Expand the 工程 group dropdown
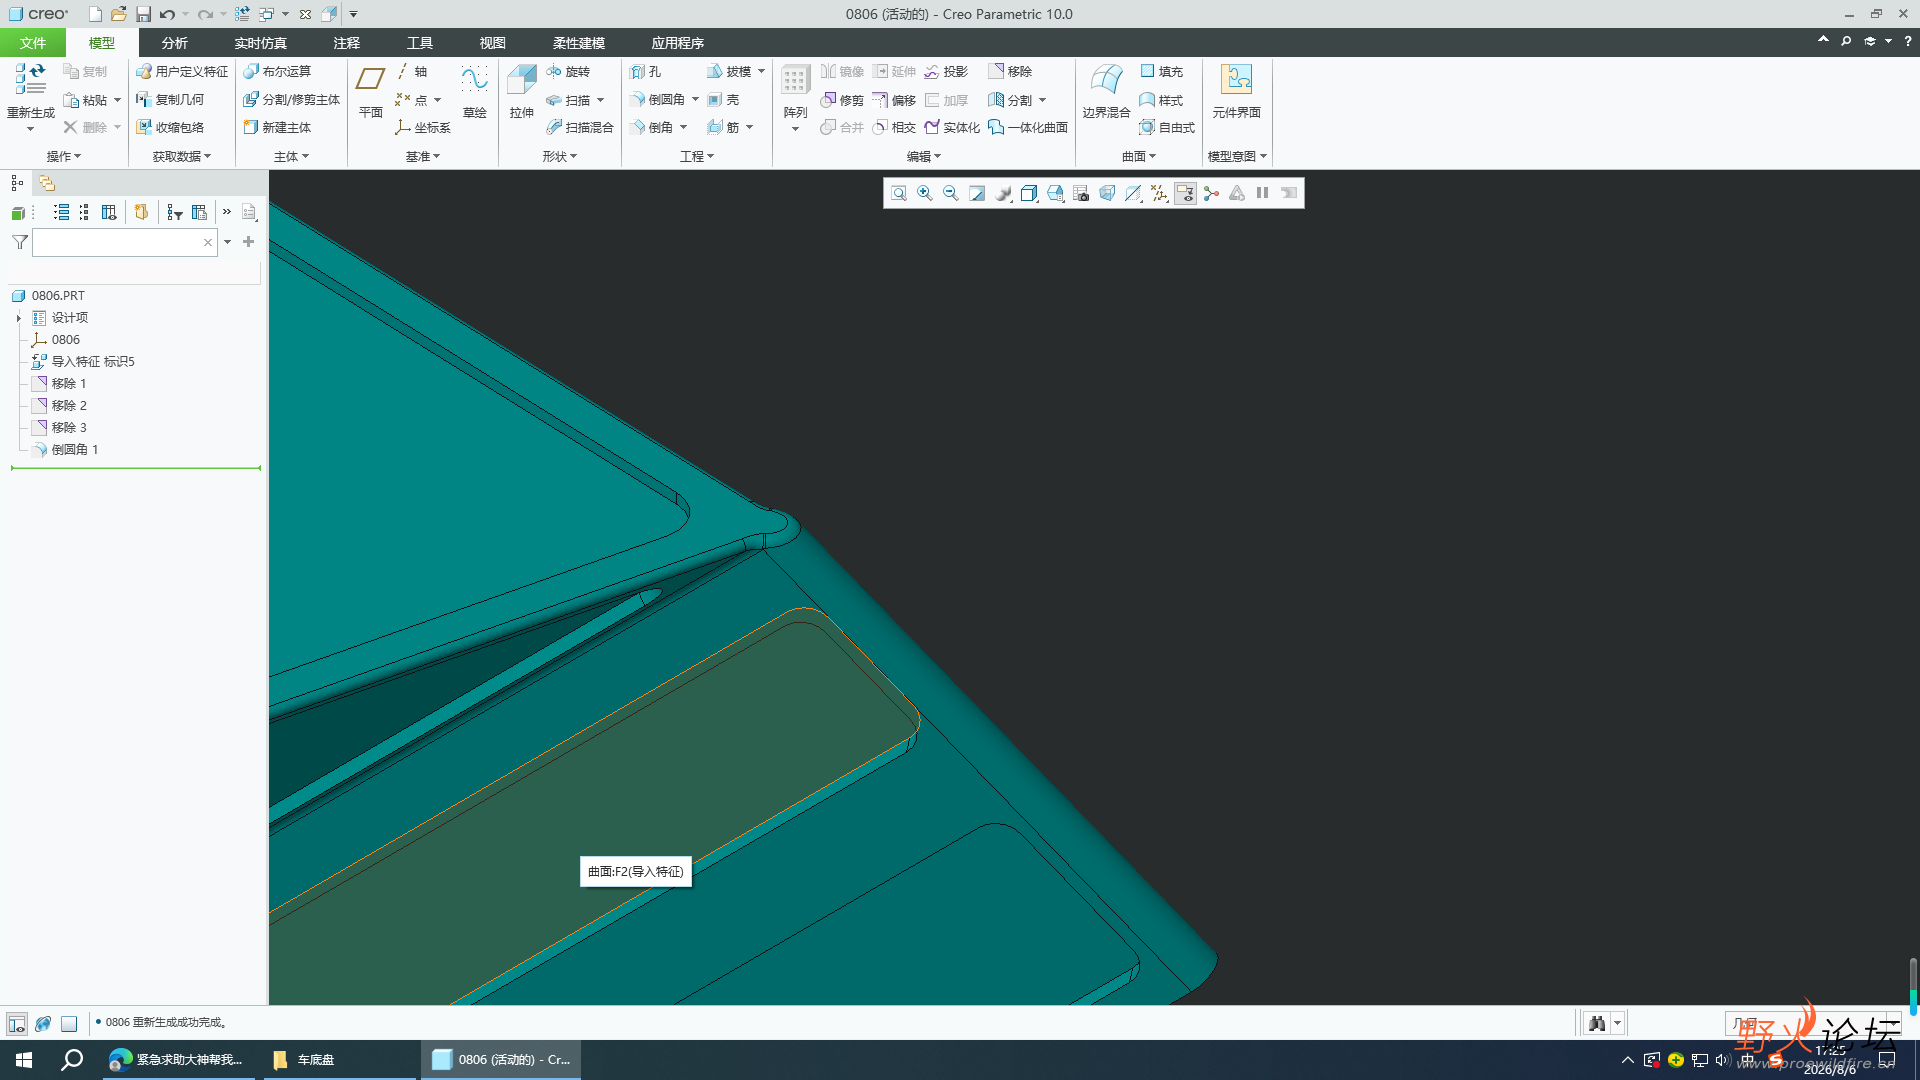 (697, 157)
